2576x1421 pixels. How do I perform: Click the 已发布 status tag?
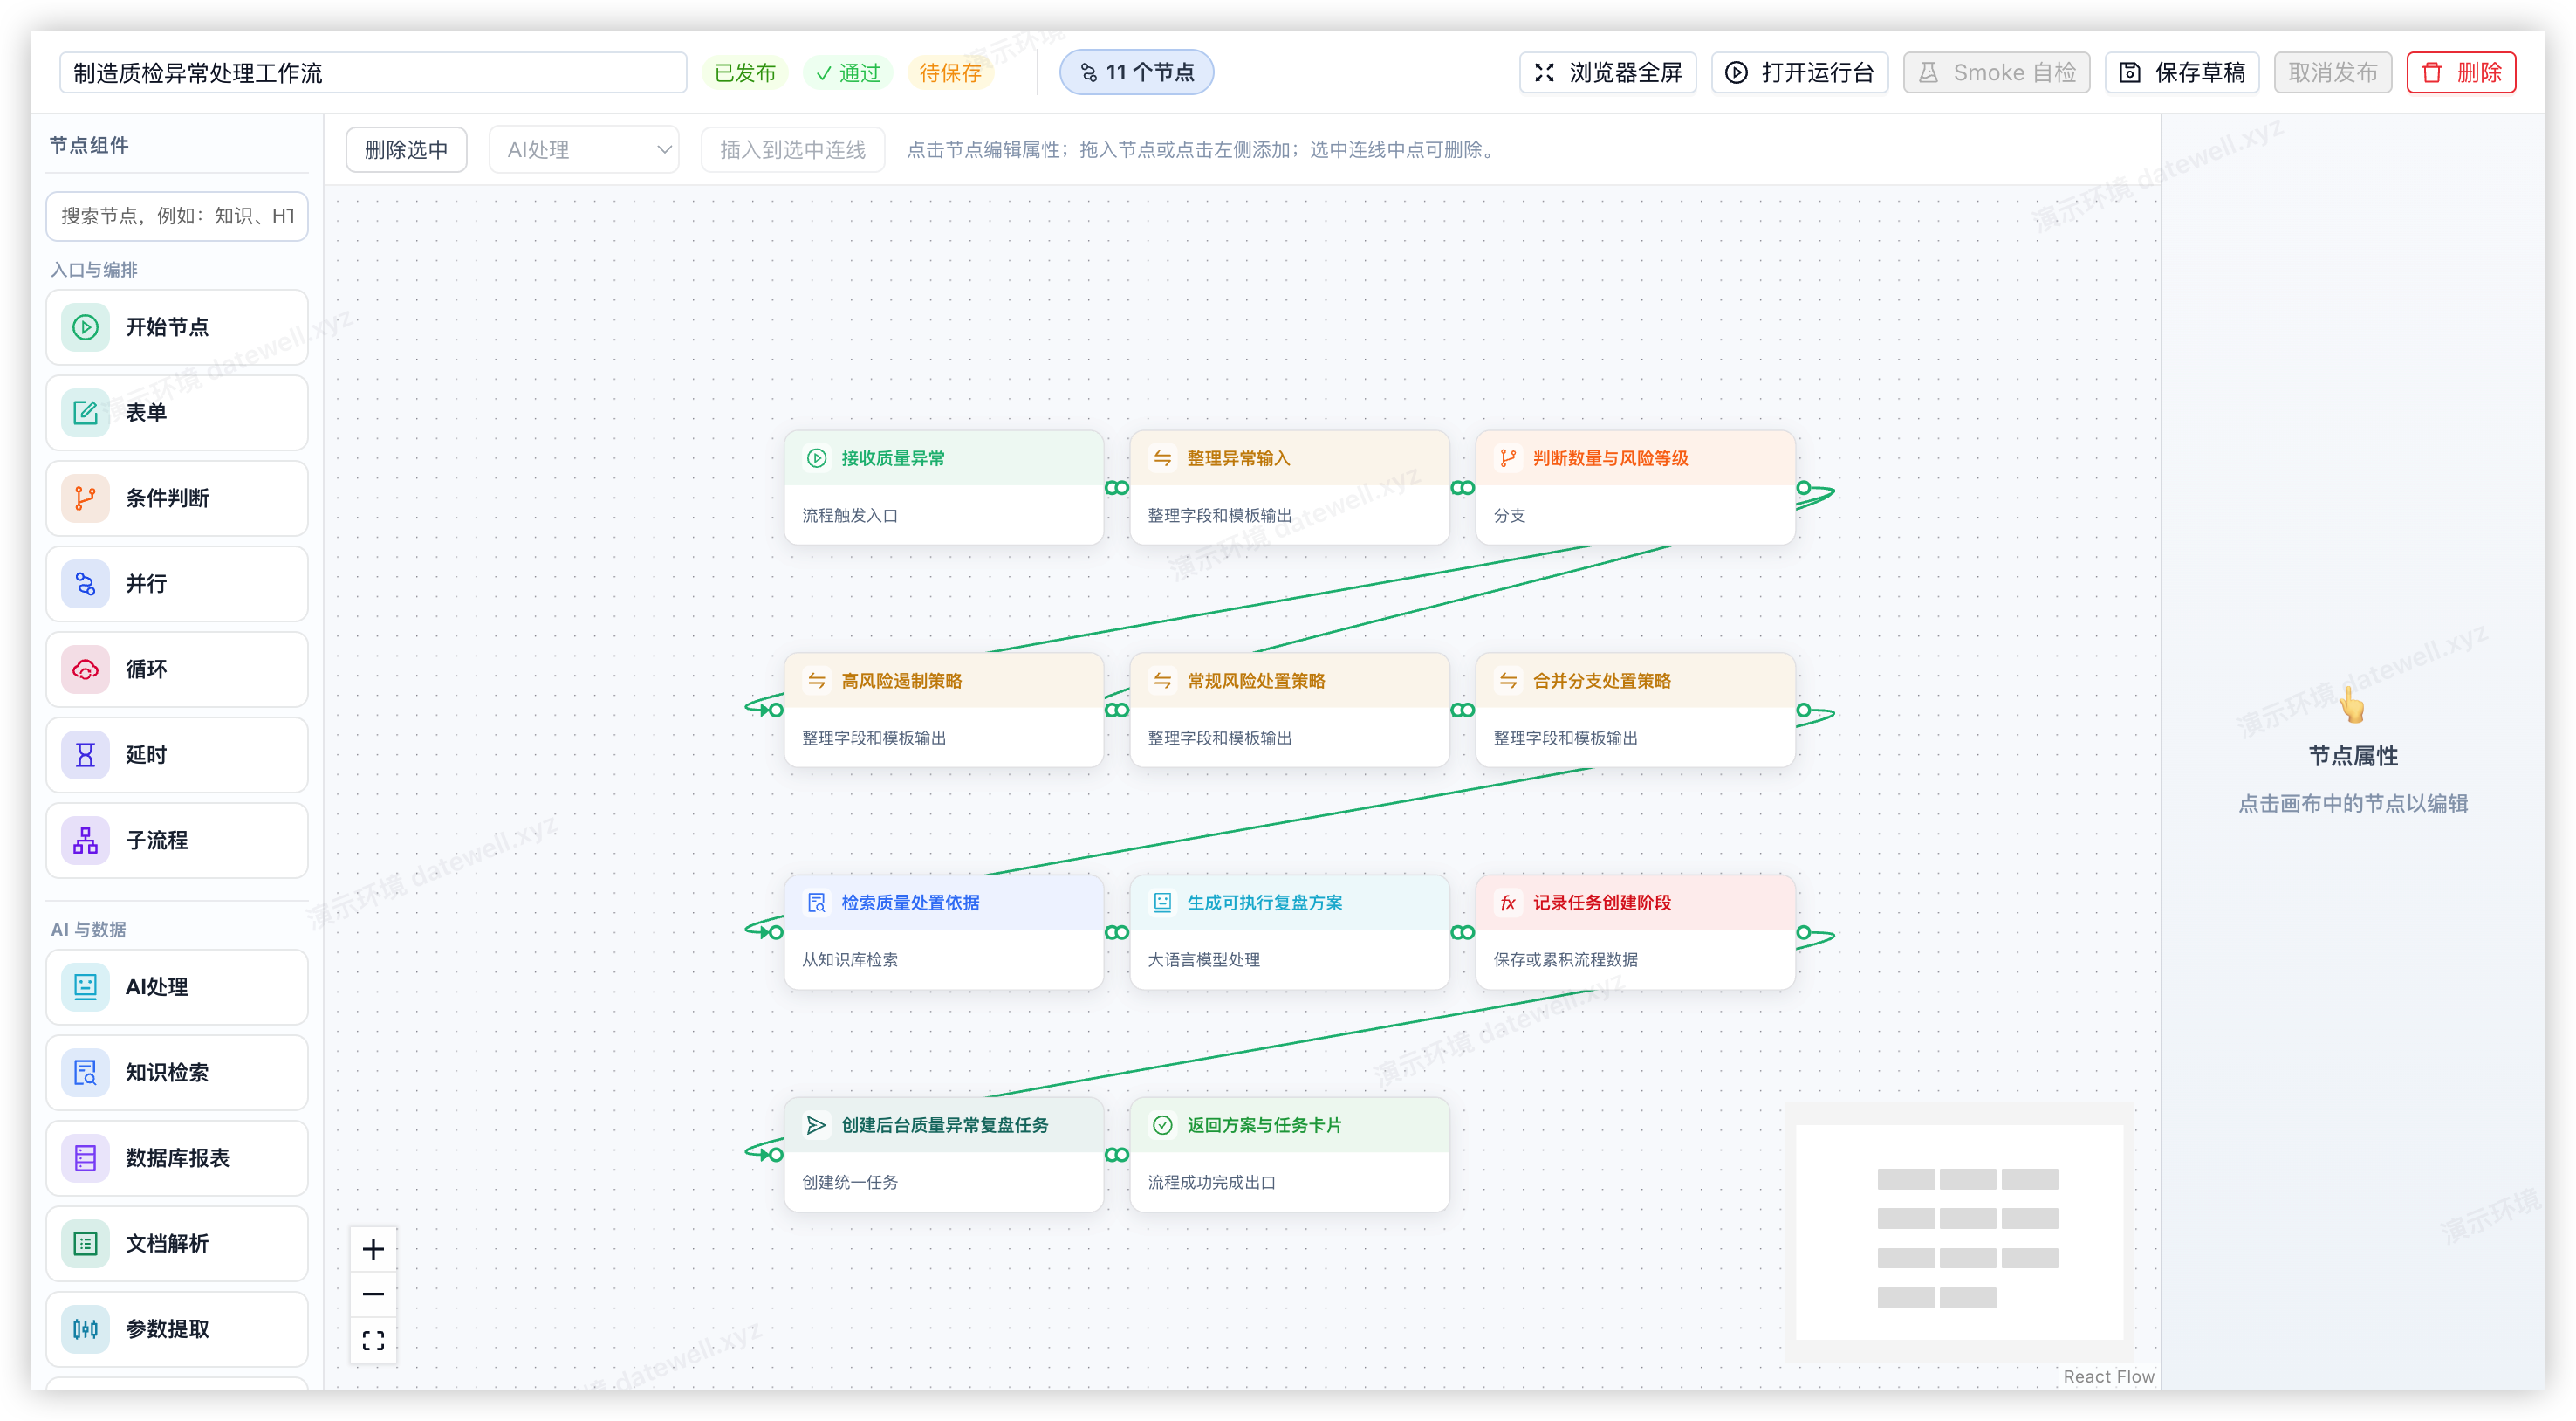[745, 73]
